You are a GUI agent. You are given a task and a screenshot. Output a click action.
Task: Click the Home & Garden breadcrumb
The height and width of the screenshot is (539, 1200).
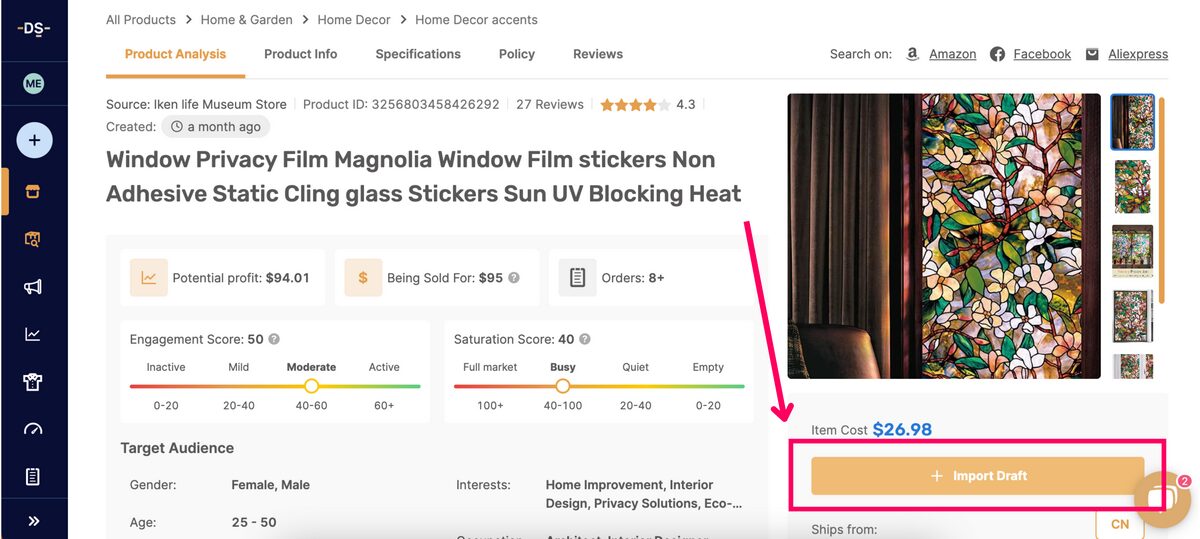[x=244, y=19]
